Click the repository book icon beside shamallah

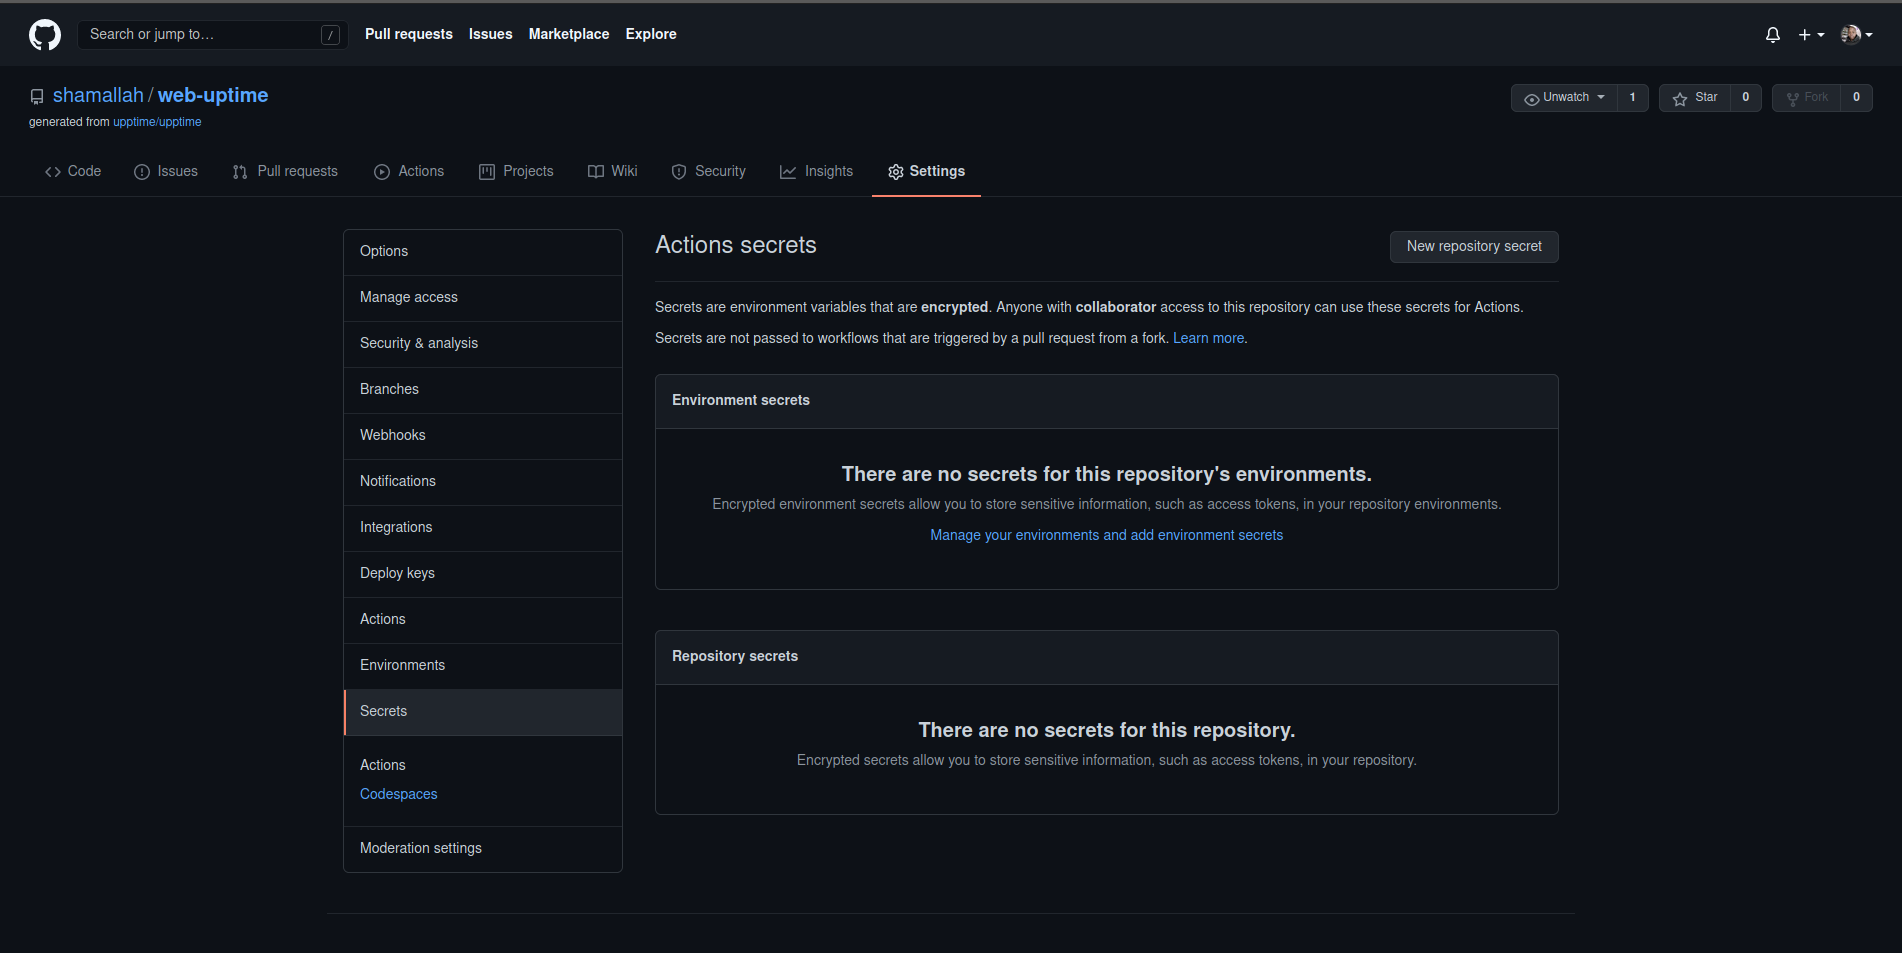click(x=37, y=96)
